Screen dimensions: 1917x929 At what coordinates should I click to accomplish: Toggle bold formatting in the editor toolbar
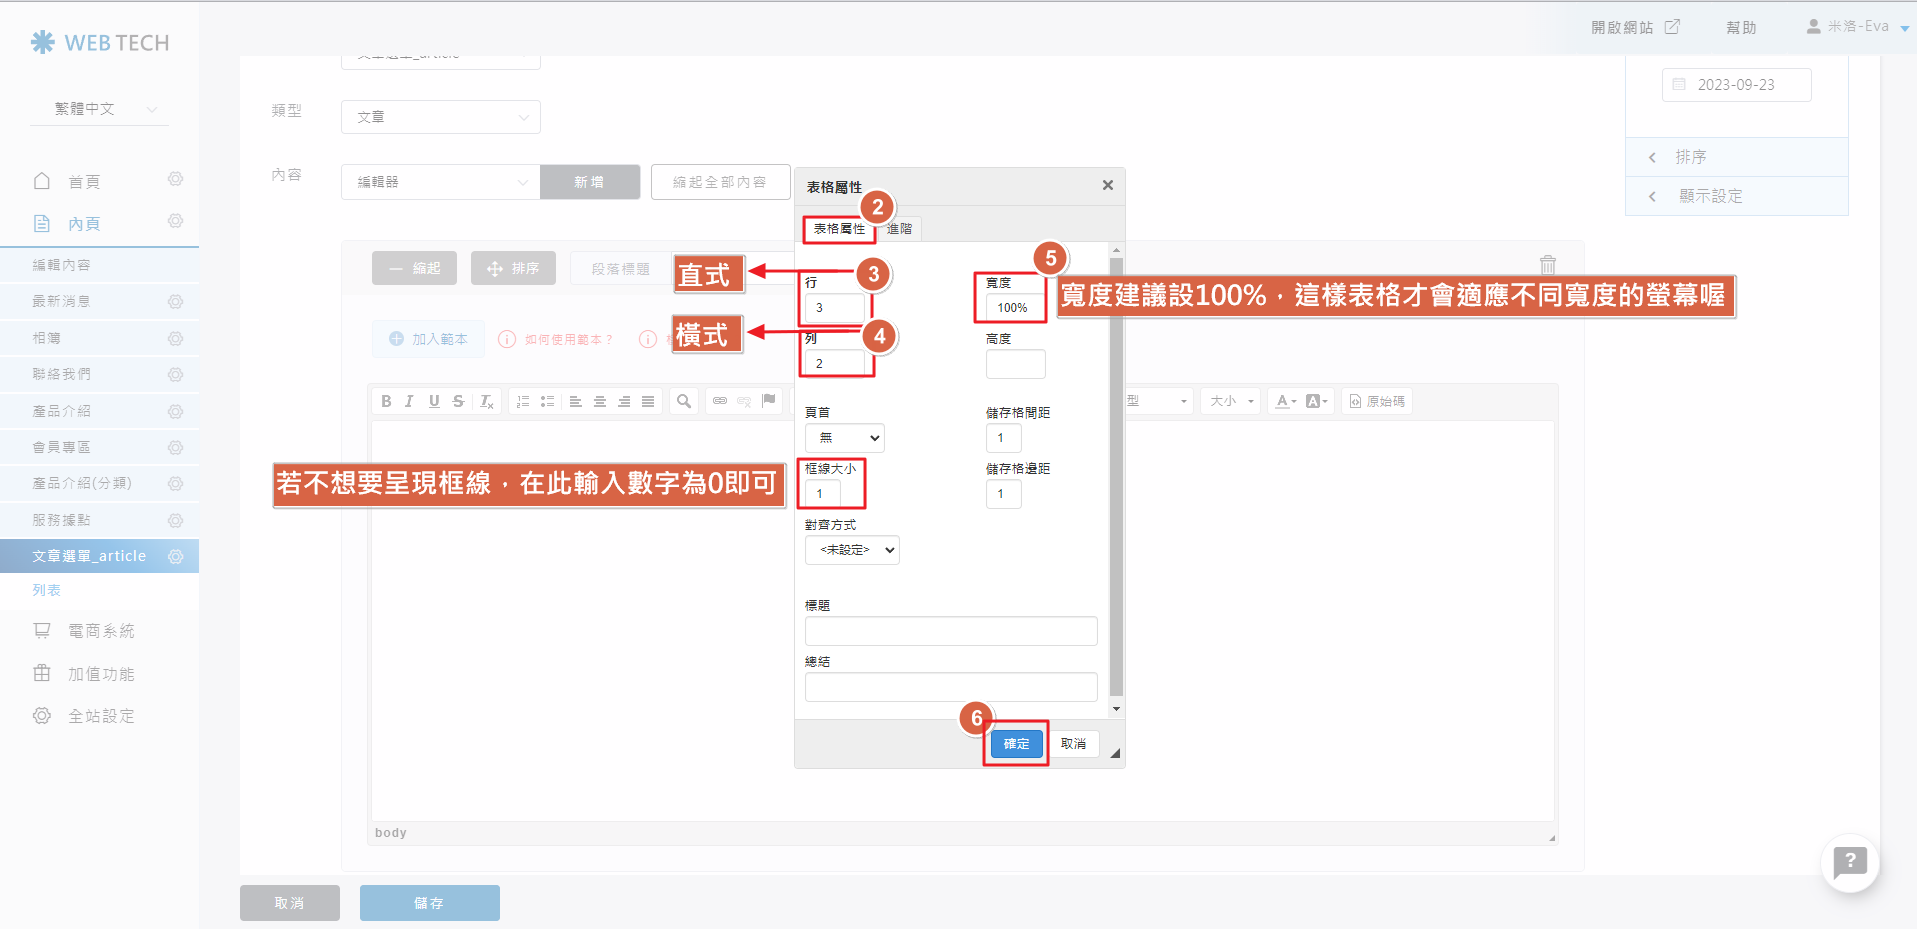point(386,401)
